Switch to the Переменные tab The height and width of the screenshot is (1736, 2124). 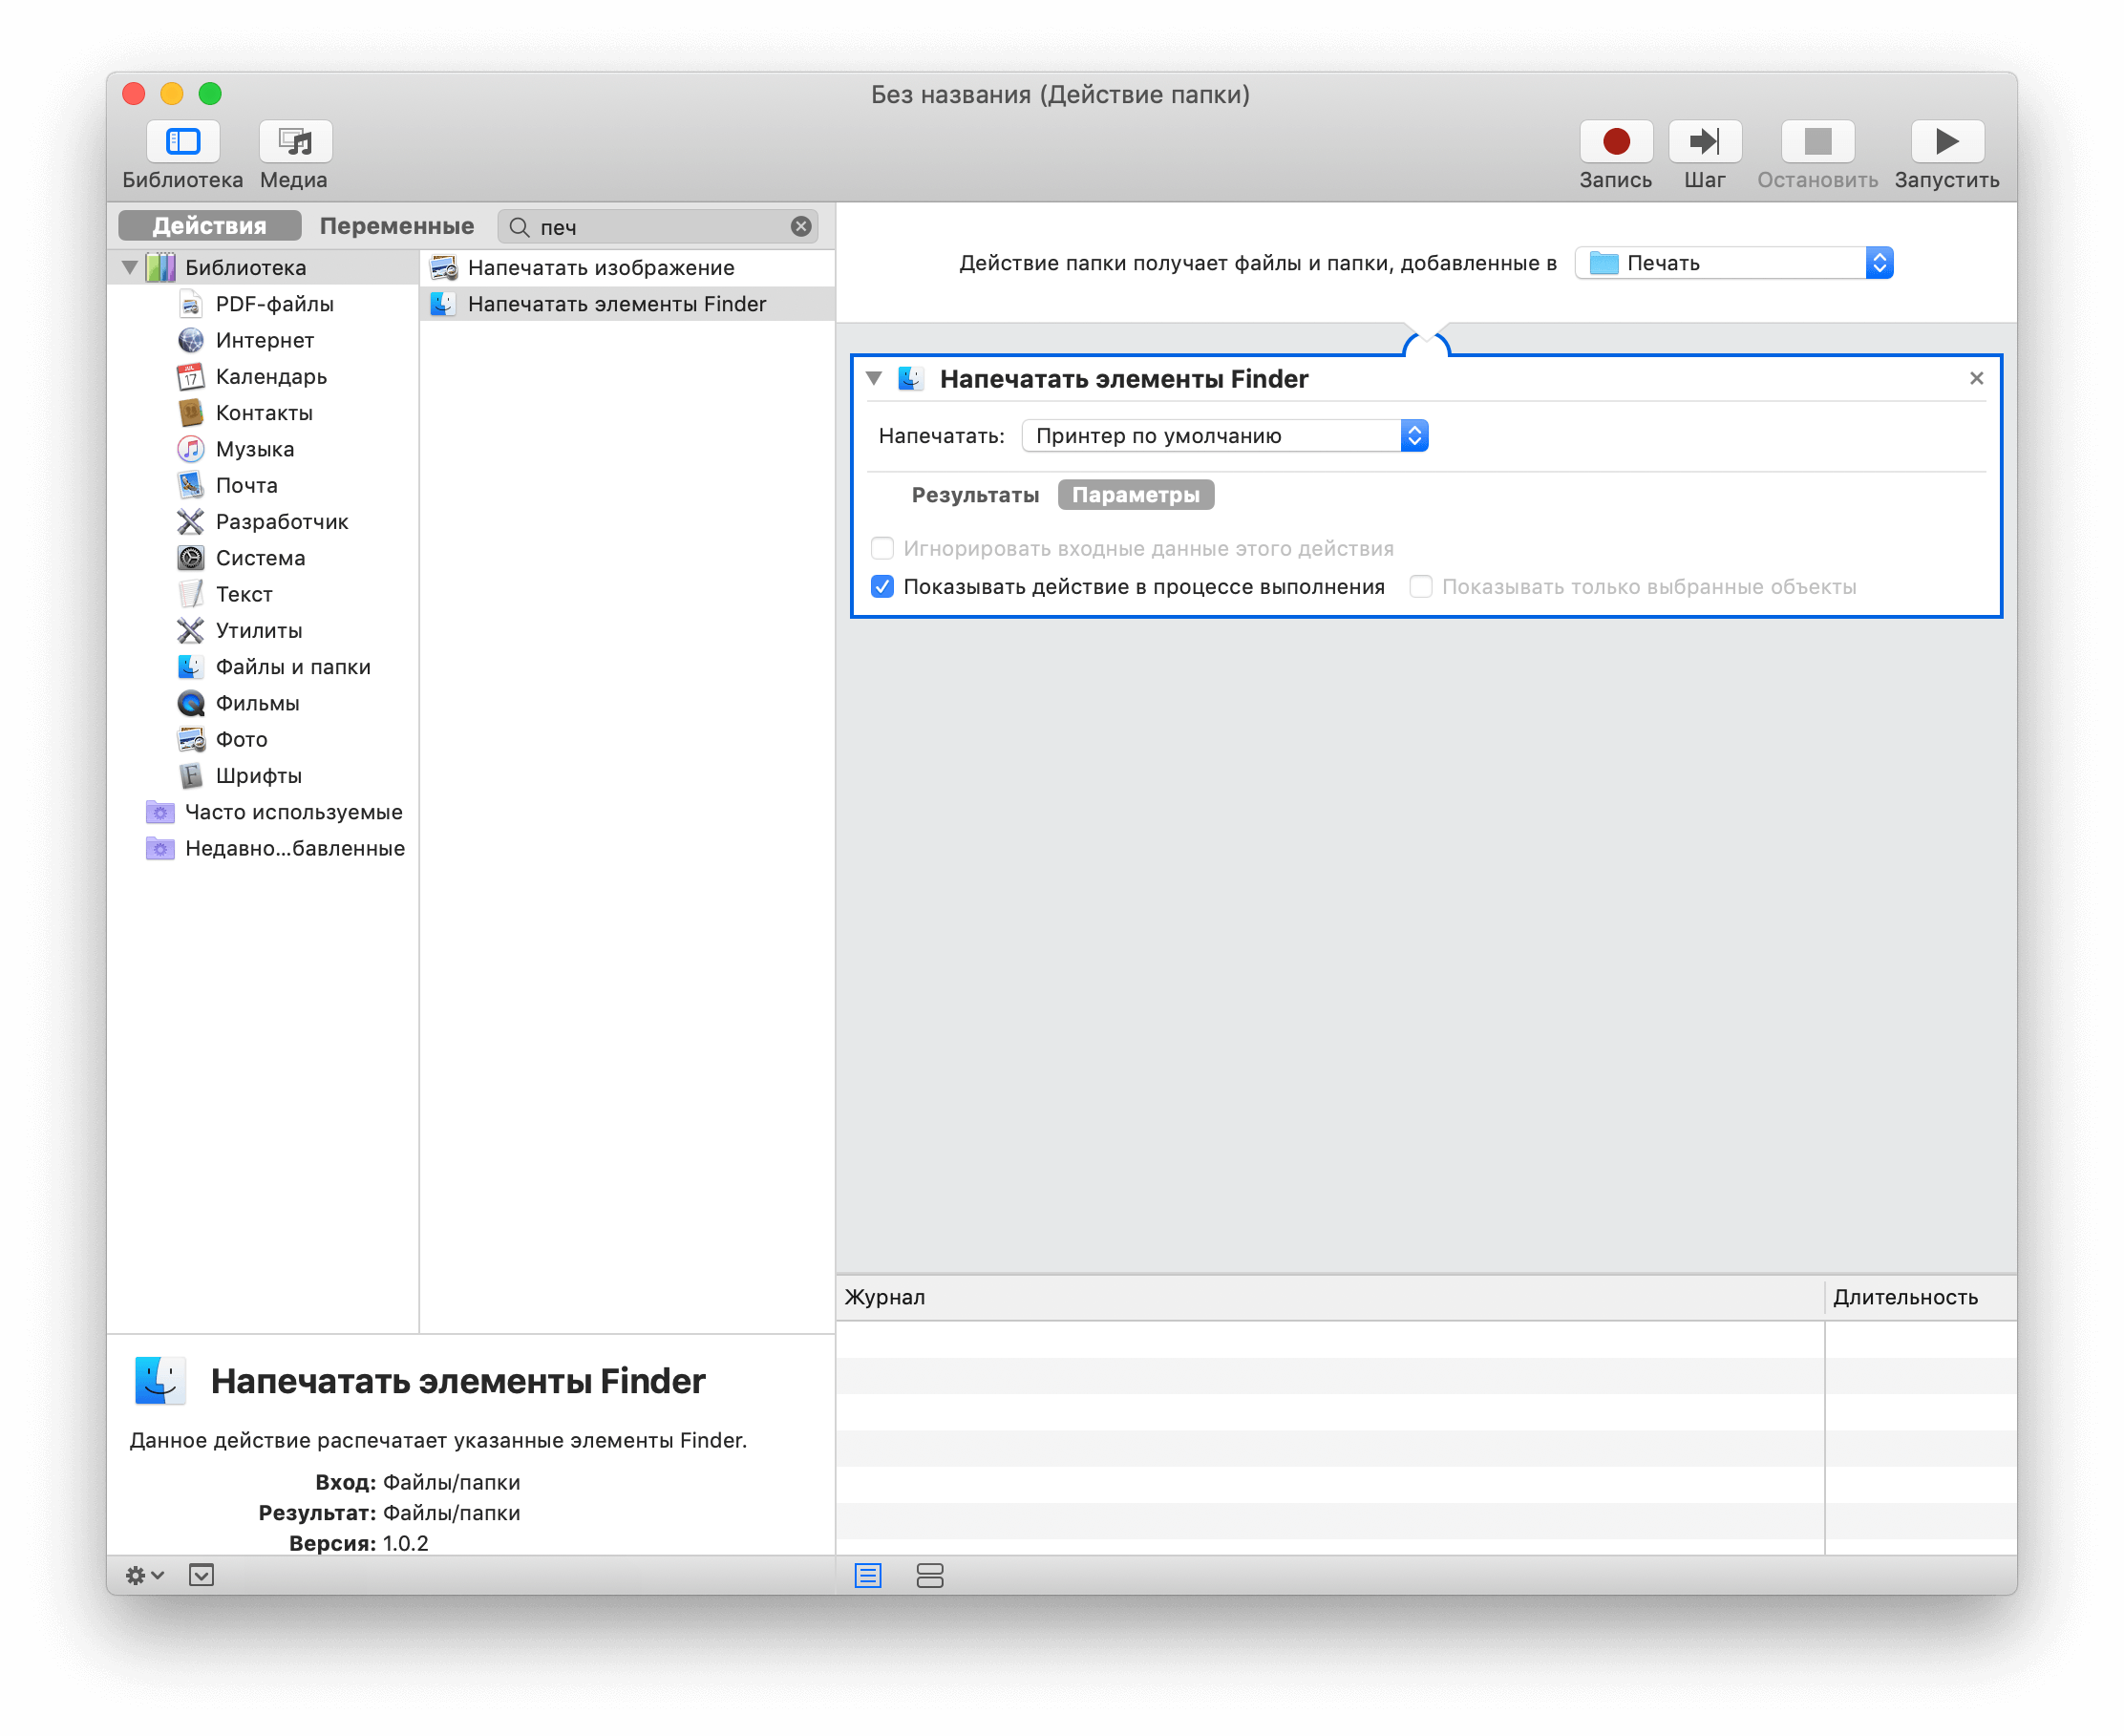click(397, 226)
